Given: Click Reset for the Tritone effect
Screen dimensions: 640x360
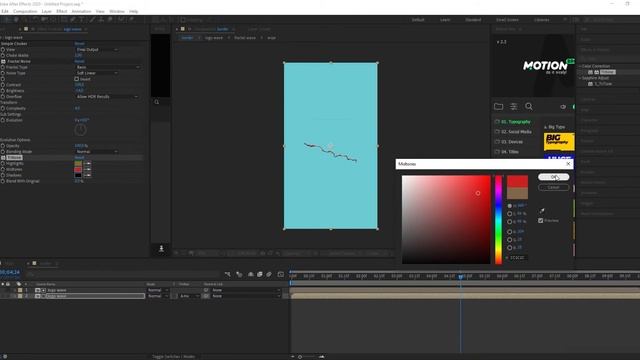Looking at the screenshot, I should 79,158.
